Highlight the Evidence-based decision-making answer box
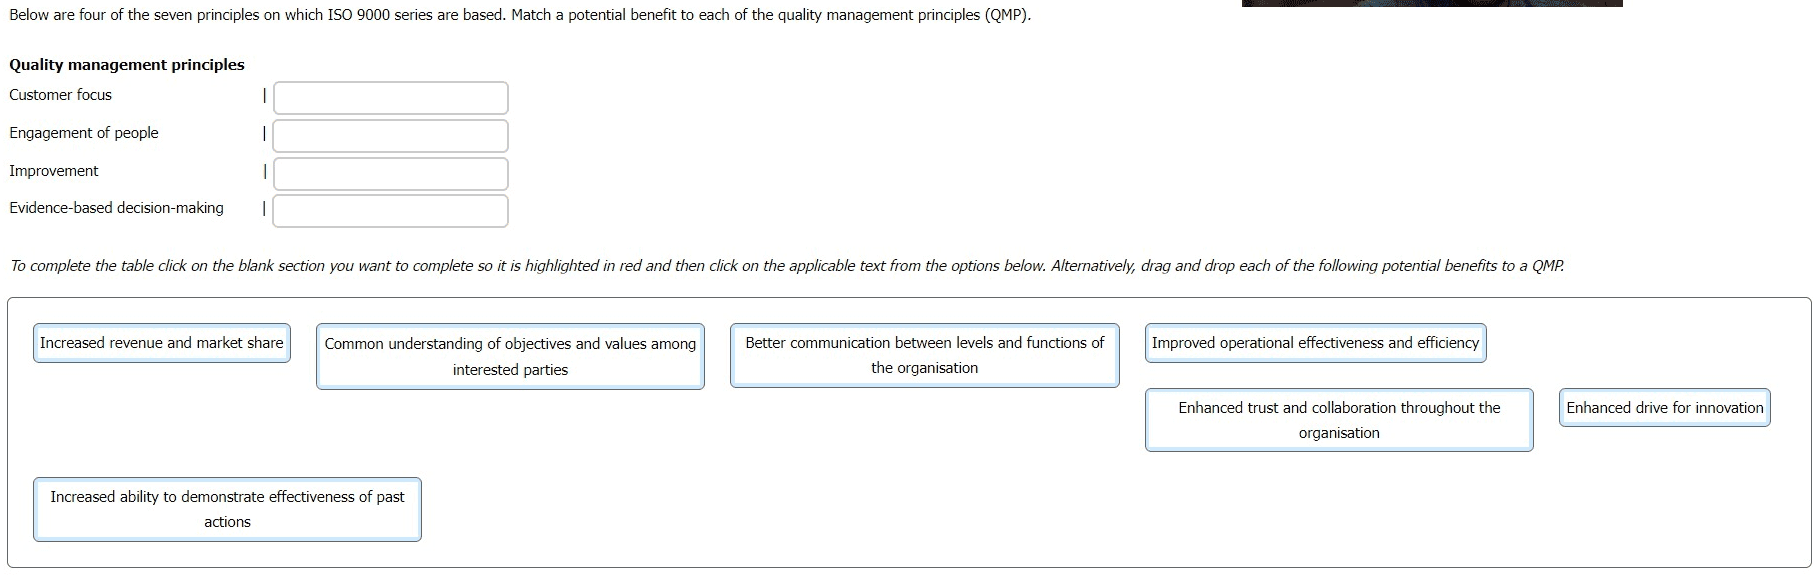 (x=390, y=211)
